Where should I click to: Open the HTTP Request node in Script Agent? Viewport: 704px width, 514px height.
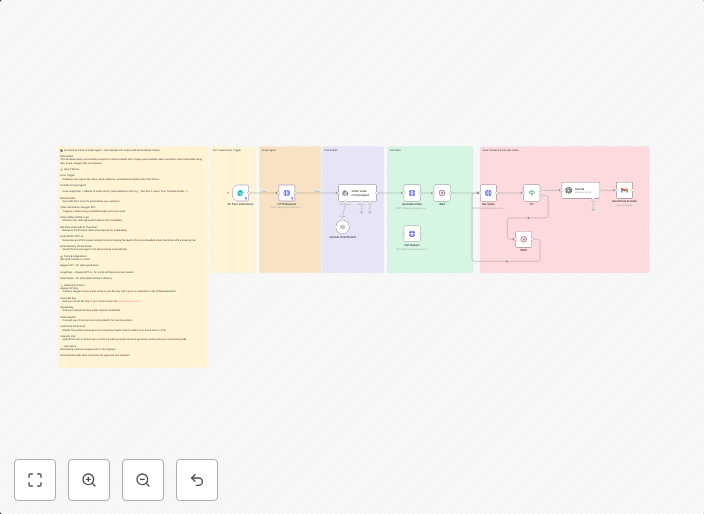coord(286,192)
